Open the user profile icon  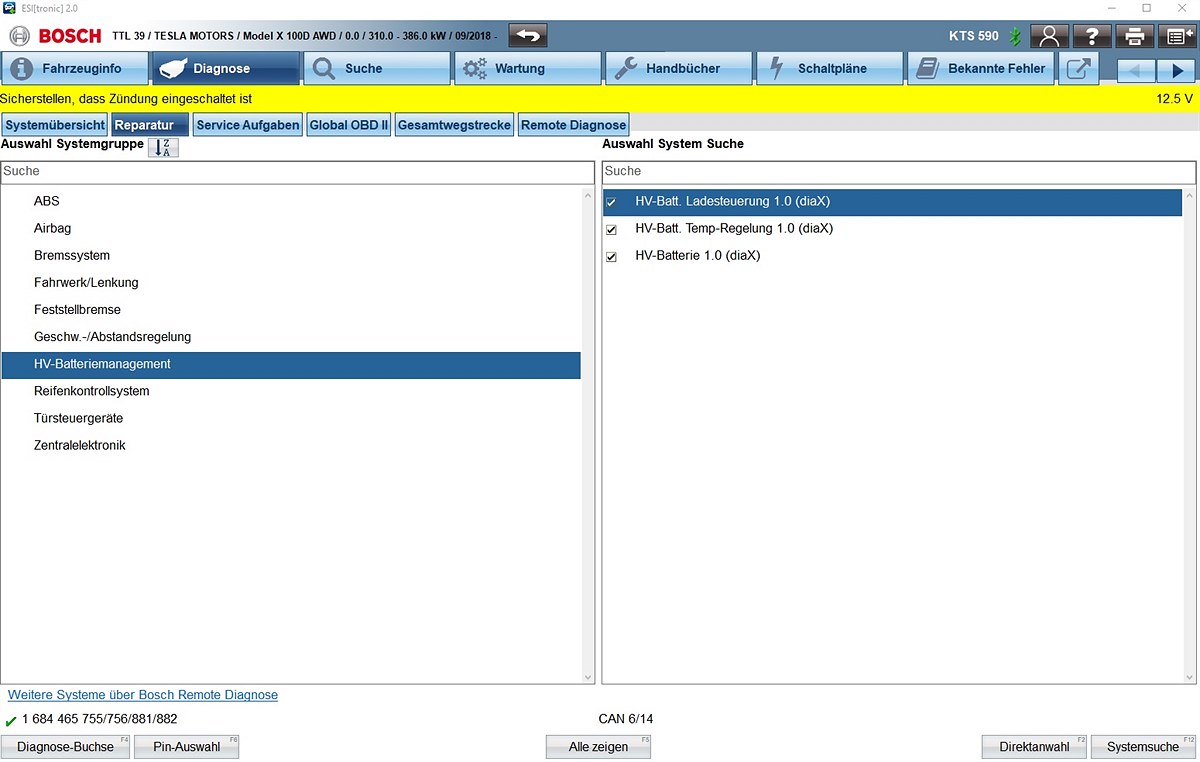point(1049,36)
